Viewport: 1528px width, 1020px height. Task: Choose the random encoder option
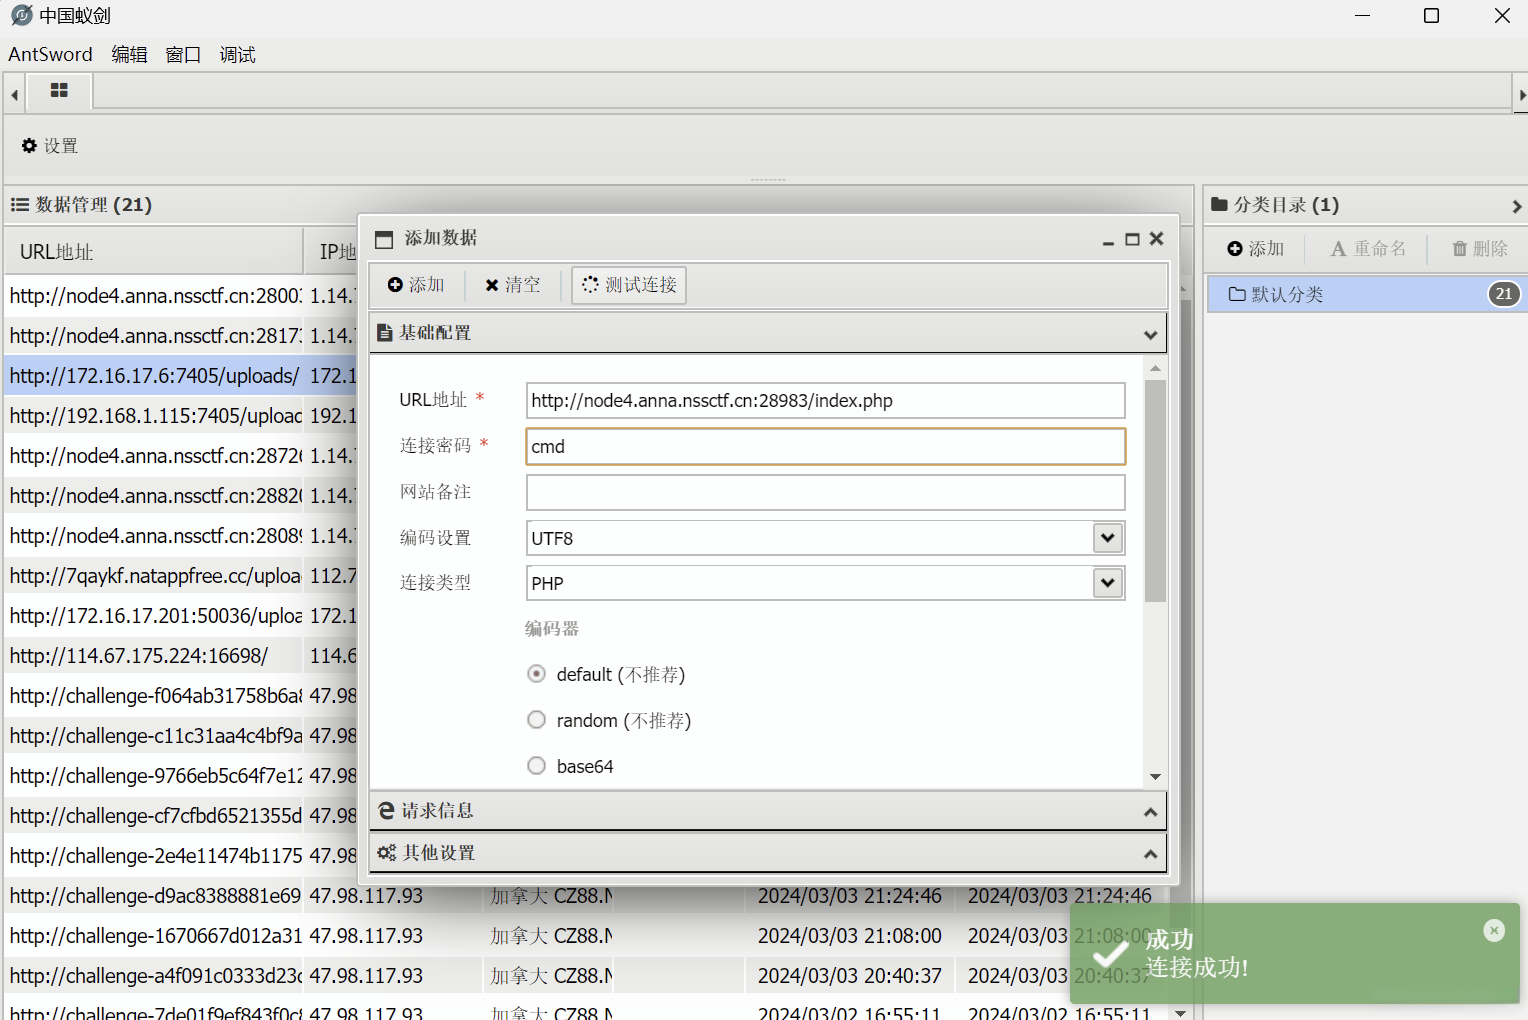[x=537, y=720]
